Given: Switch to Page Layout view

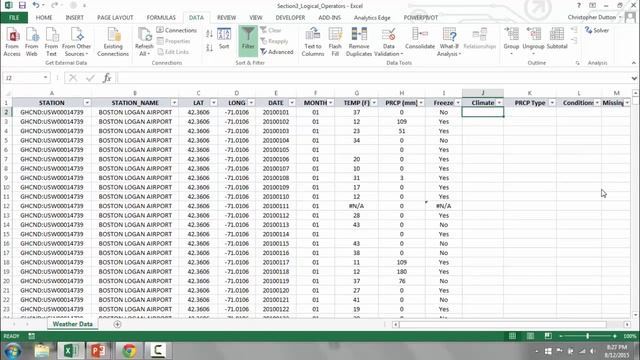Looking at the screenshot, I should click(x=530, y=336).
